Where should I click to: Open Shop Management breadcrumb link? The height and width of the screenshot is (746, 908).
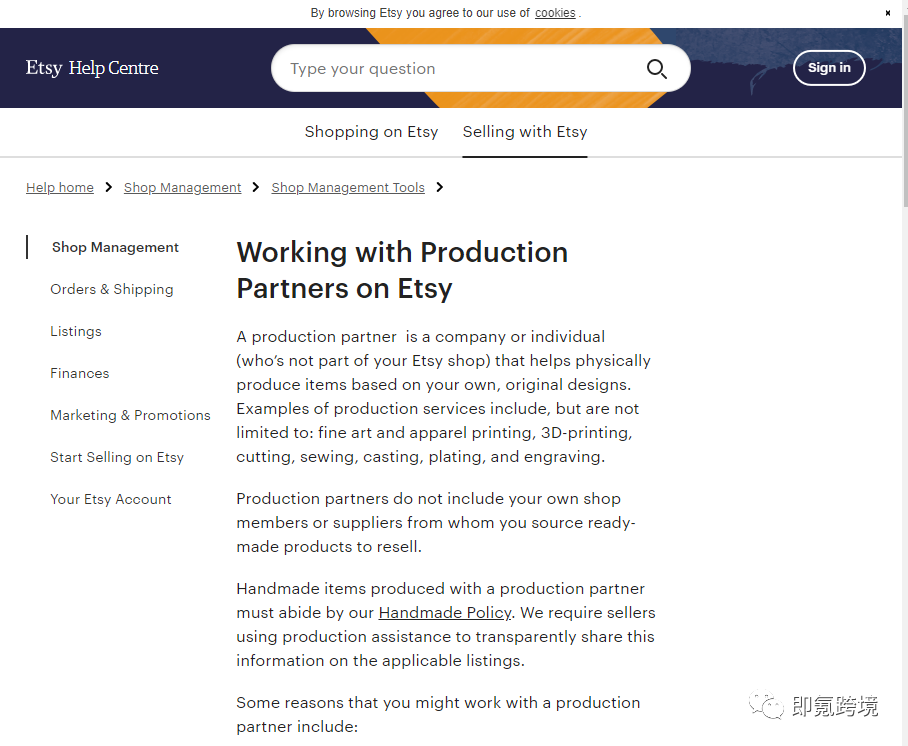point(182,188)
